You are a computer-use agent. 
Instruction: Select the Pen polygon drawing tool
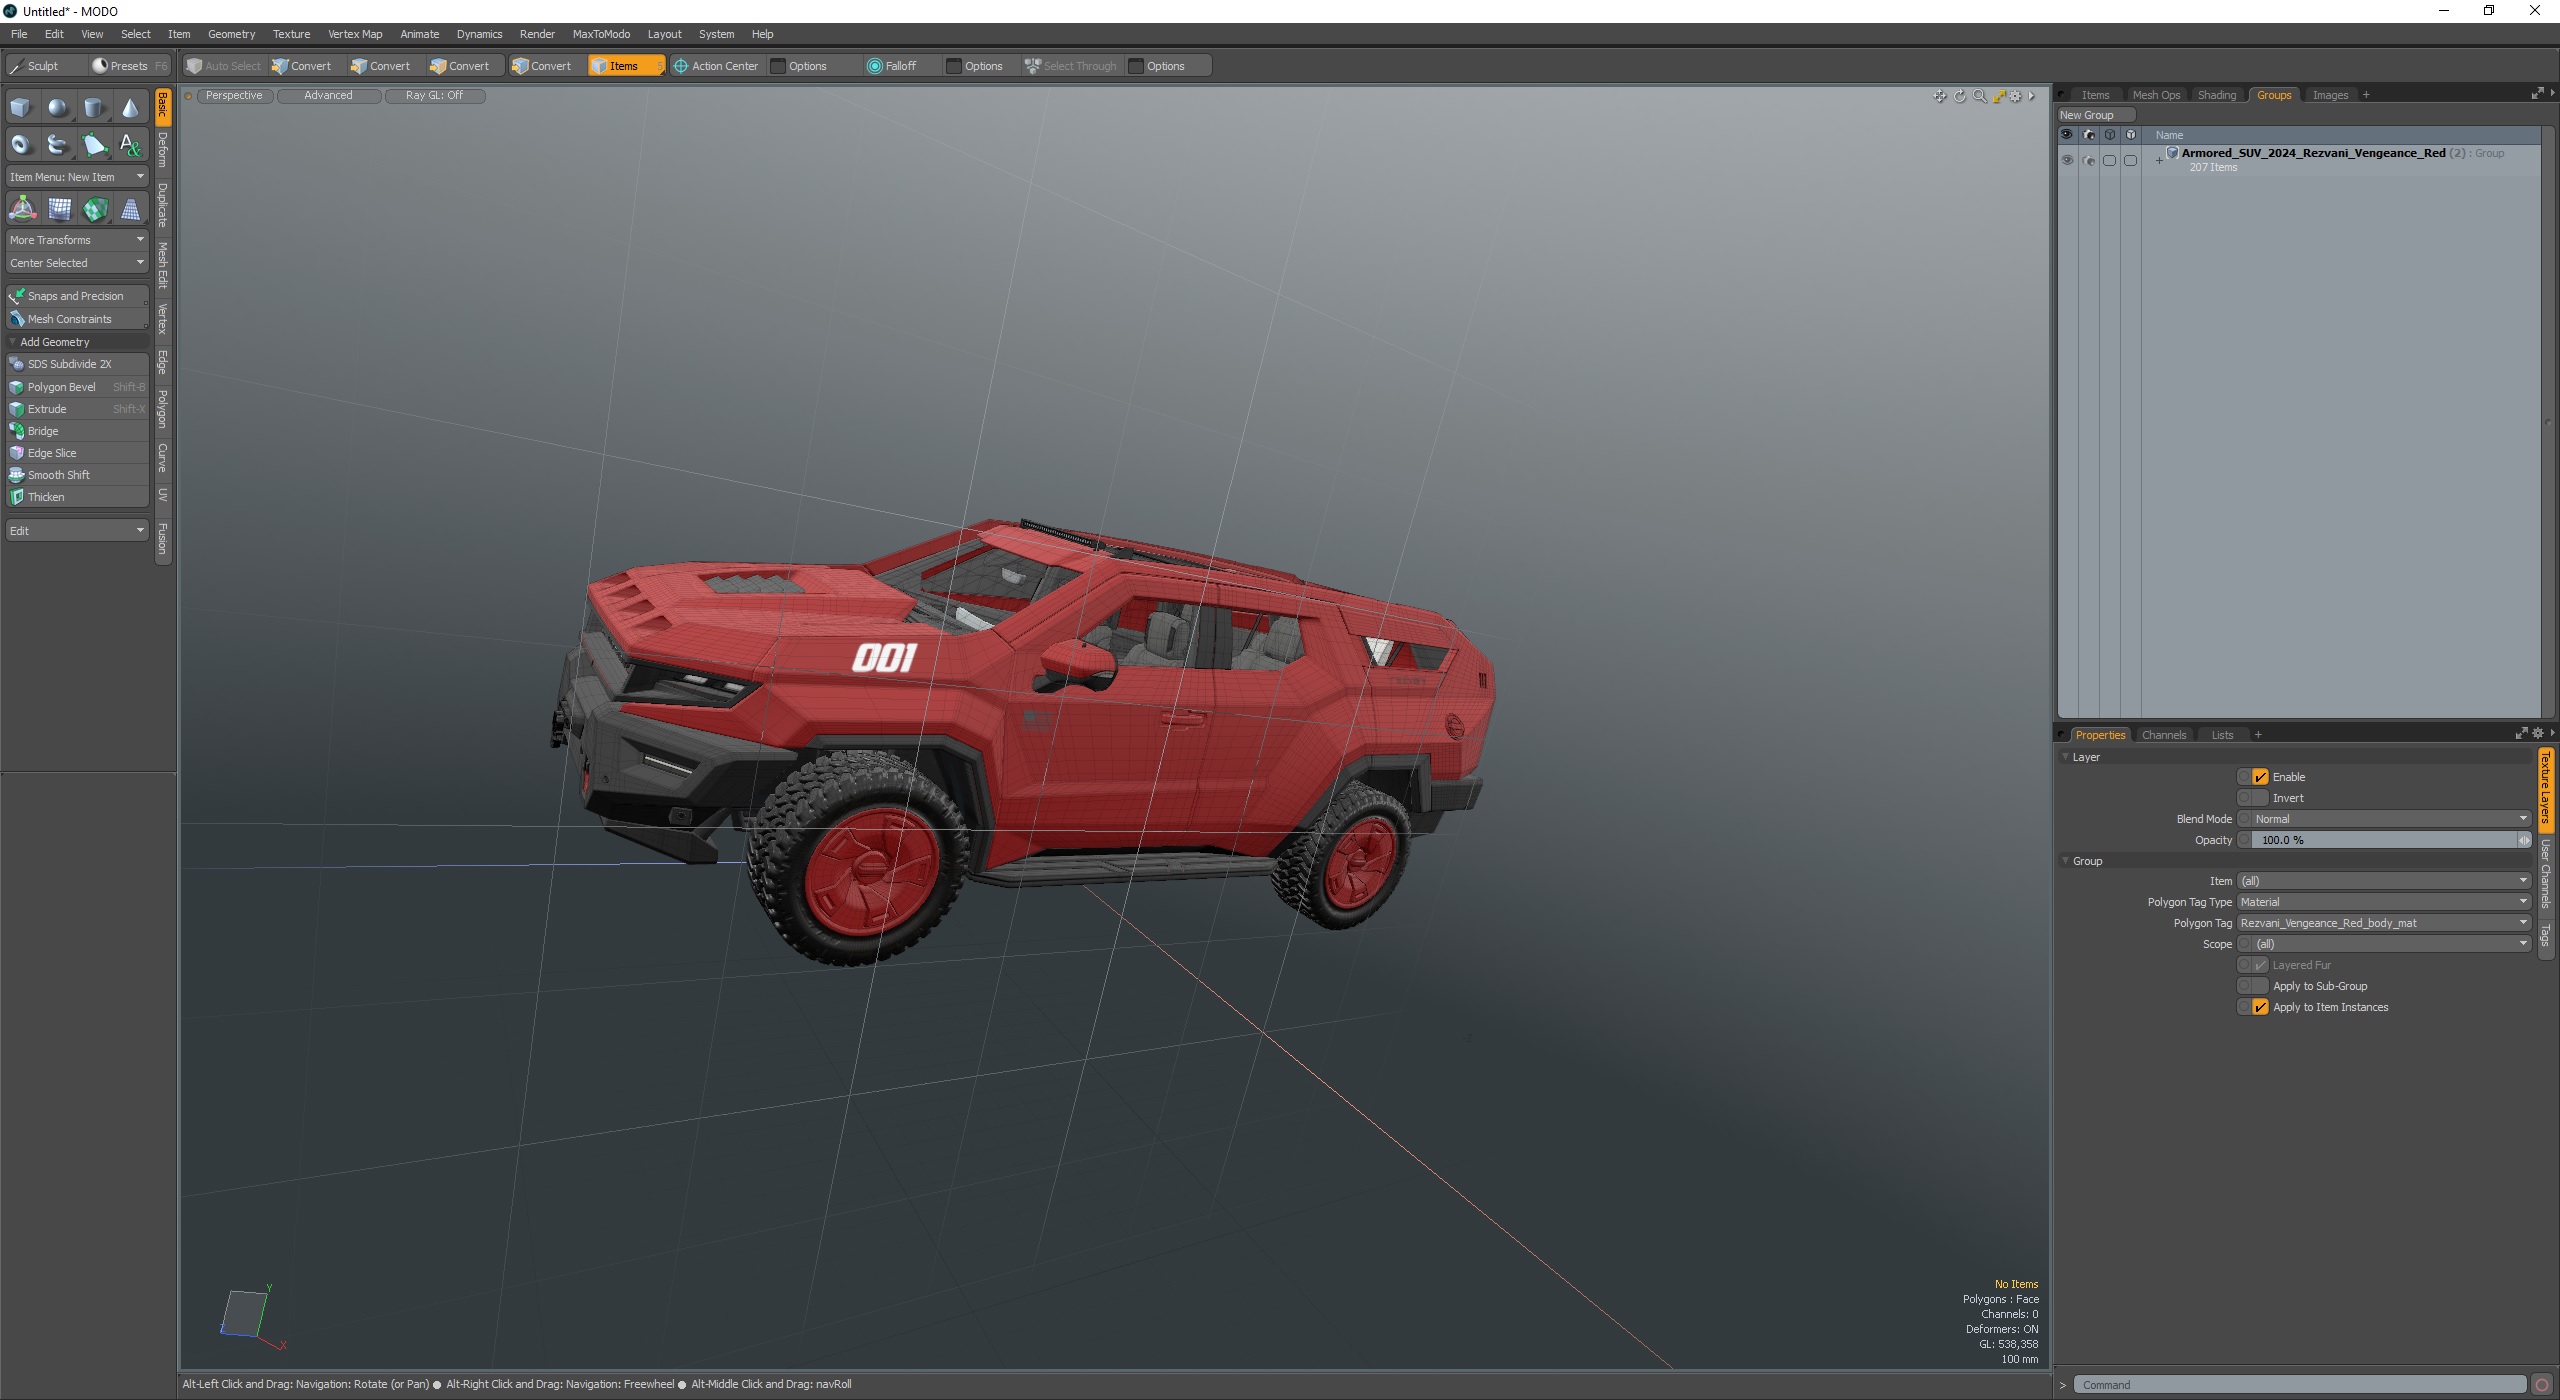point(94,145)
